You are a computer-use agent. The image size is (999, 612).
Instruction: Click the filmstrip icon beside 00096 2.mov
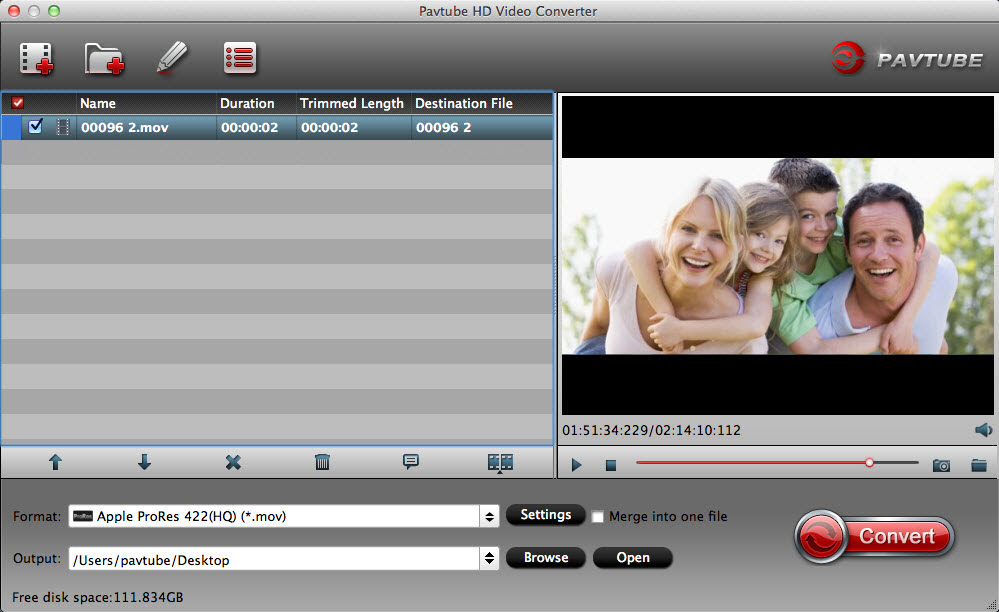62,127
